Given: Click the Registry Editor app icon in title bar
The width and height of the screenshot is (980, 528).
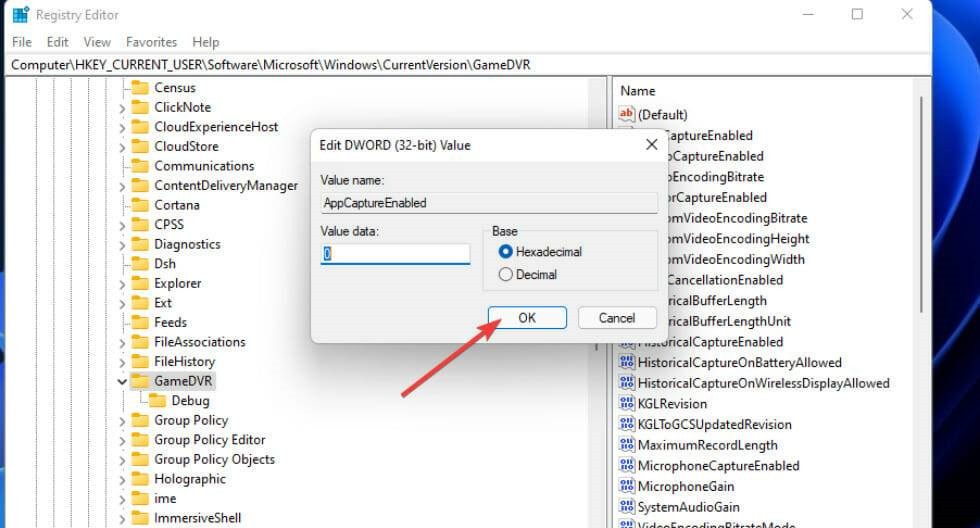Looking at the screenshot, I should click(20, 15).
